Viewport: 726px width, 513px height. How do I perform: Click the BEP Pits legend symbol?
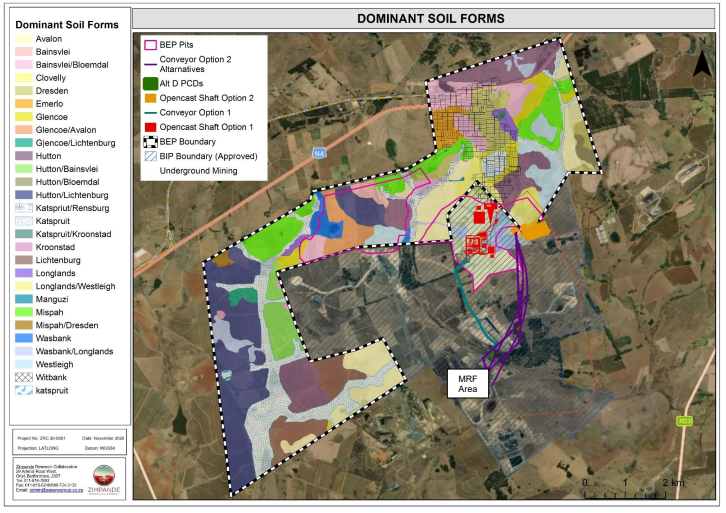click(153, 46)
